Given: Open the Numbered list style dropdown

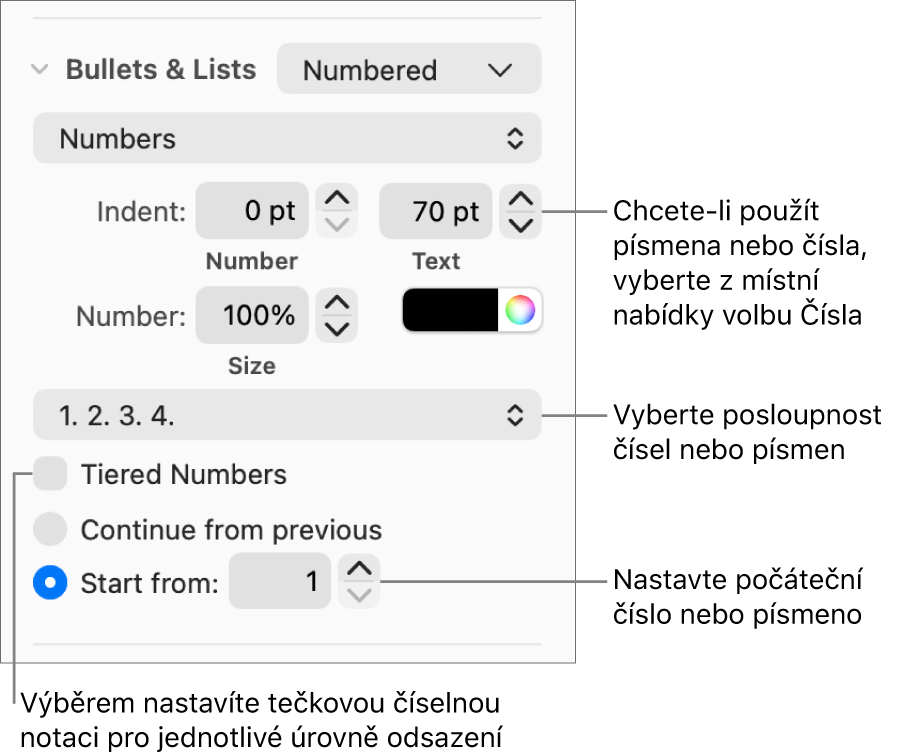Looking at the screenshot, I should (x=408, y=70).
